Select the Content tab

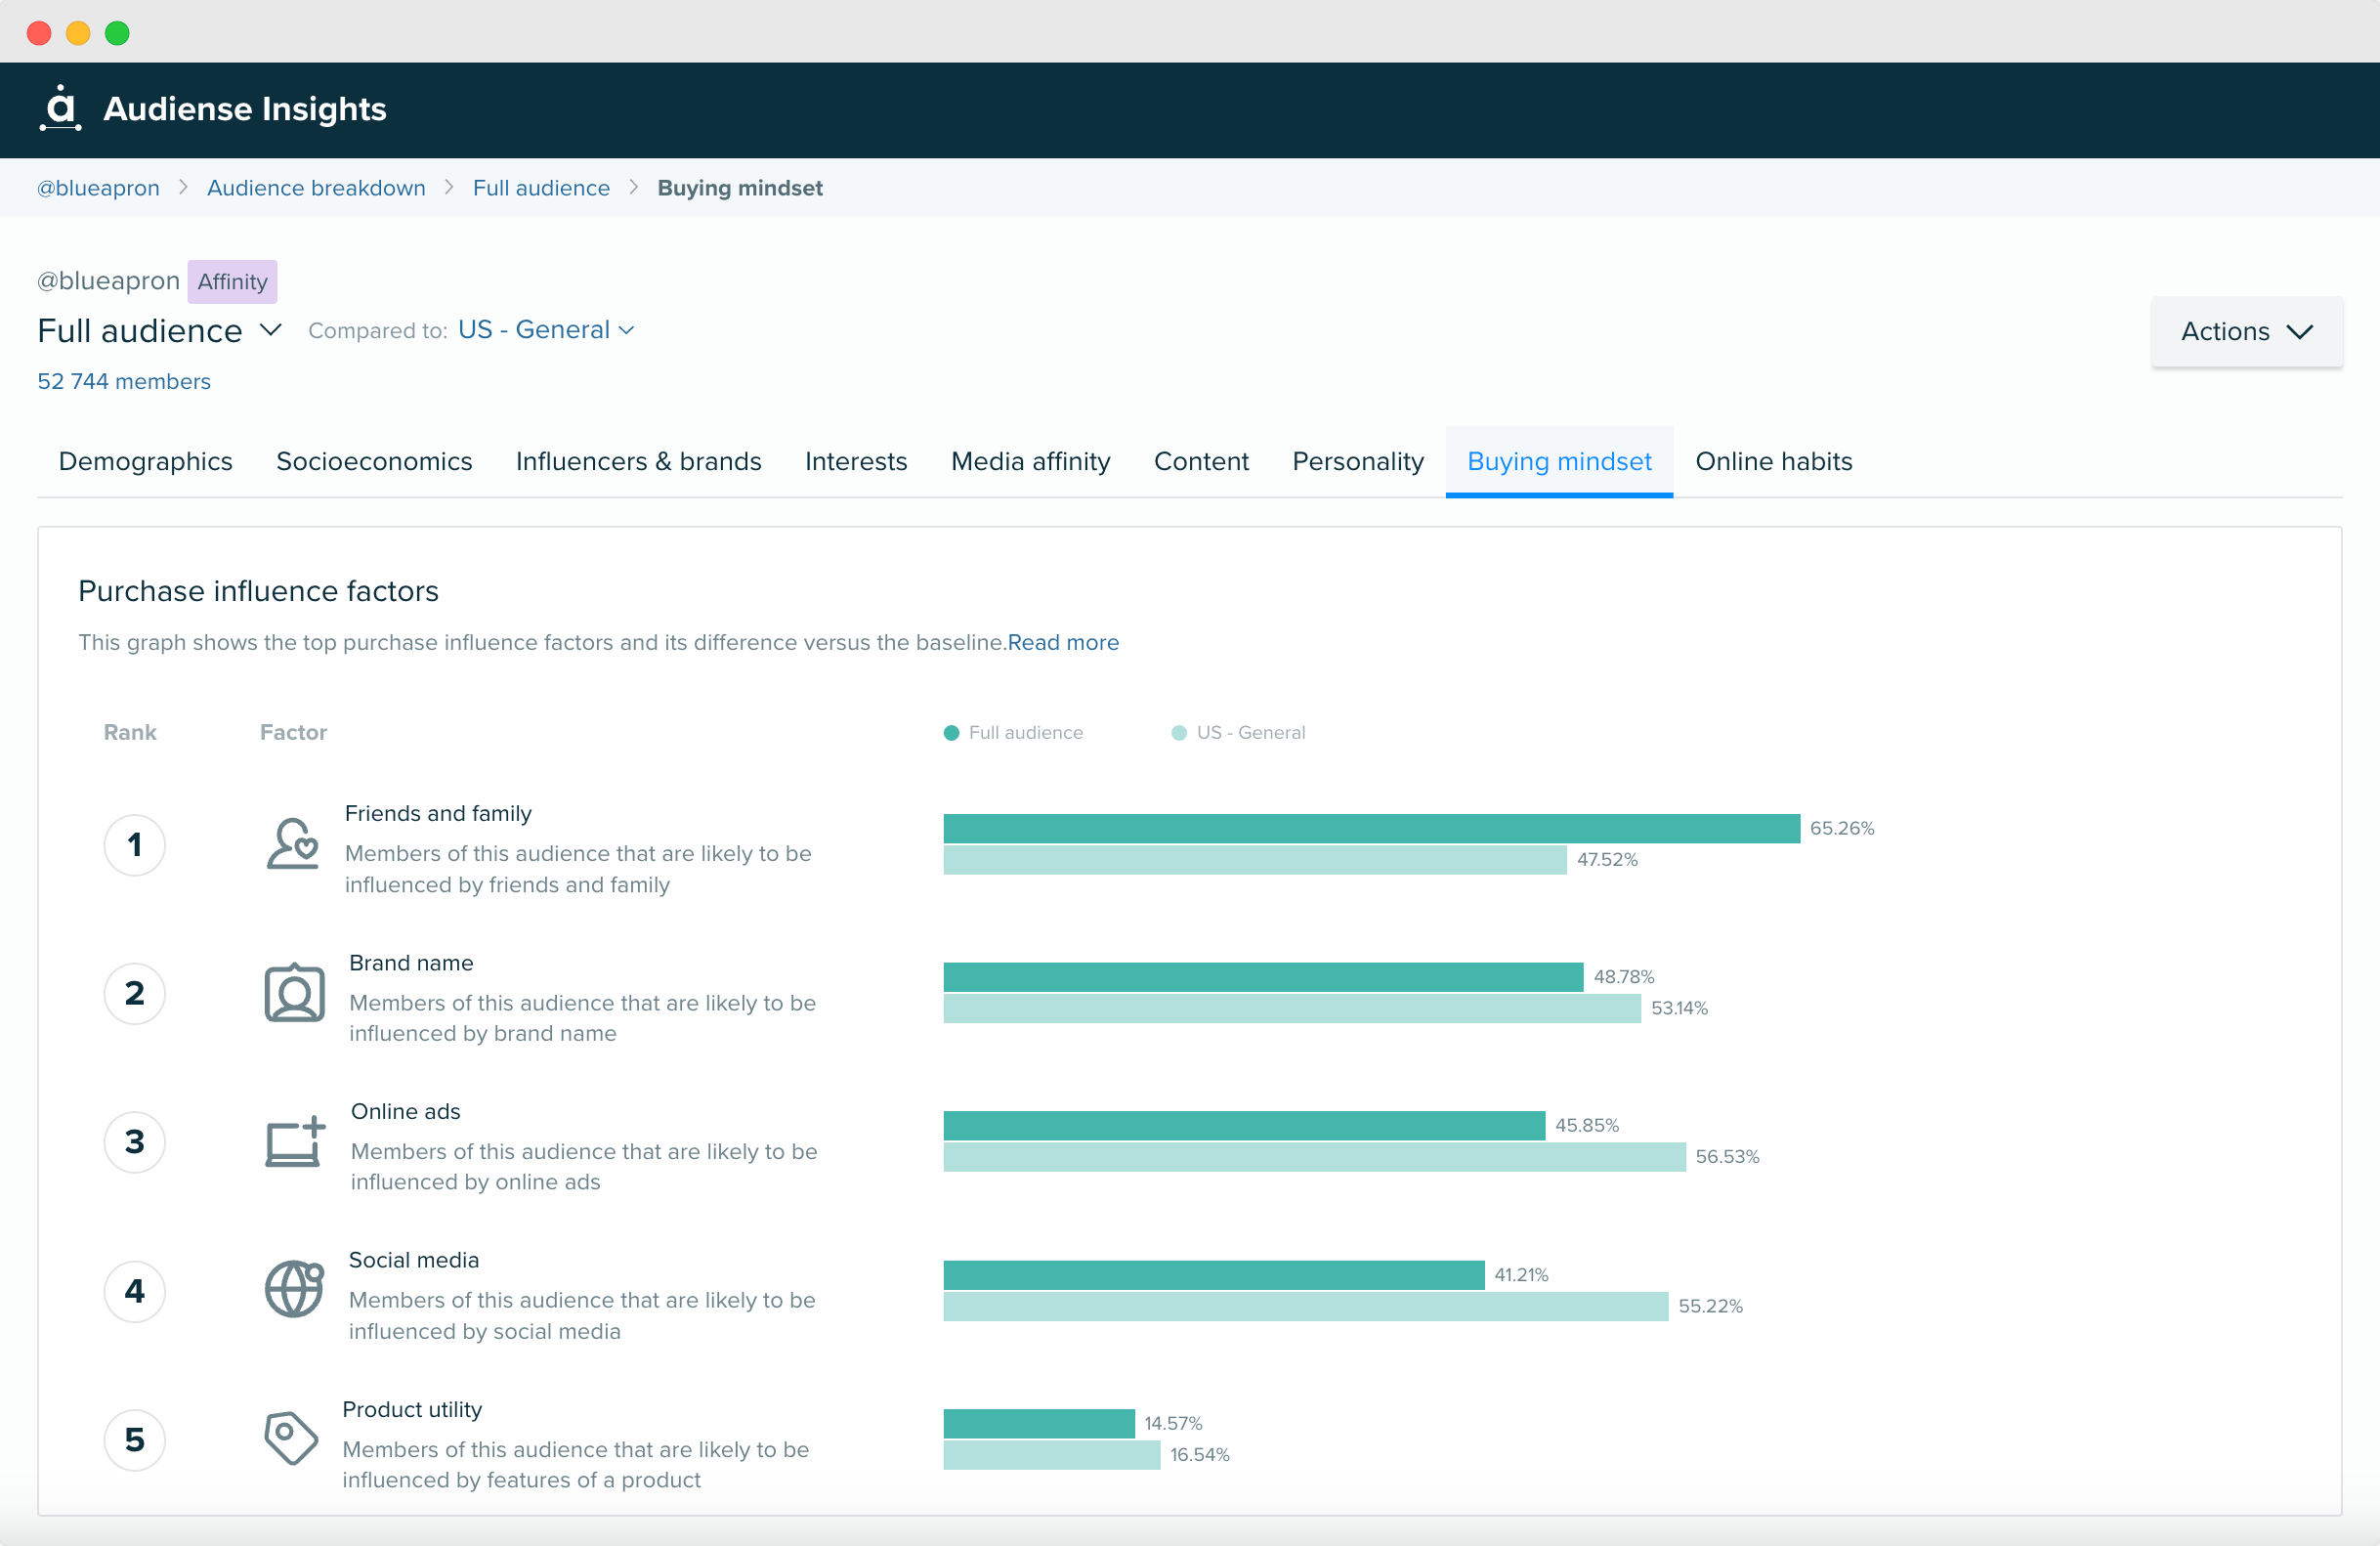tap(1201, 462)
